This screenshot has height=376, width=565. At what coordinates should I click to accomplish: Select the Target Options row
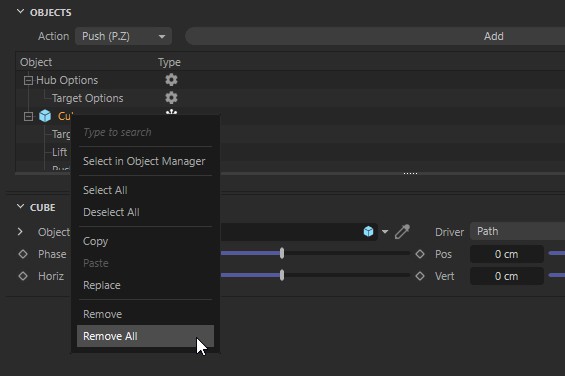(290, 98)
